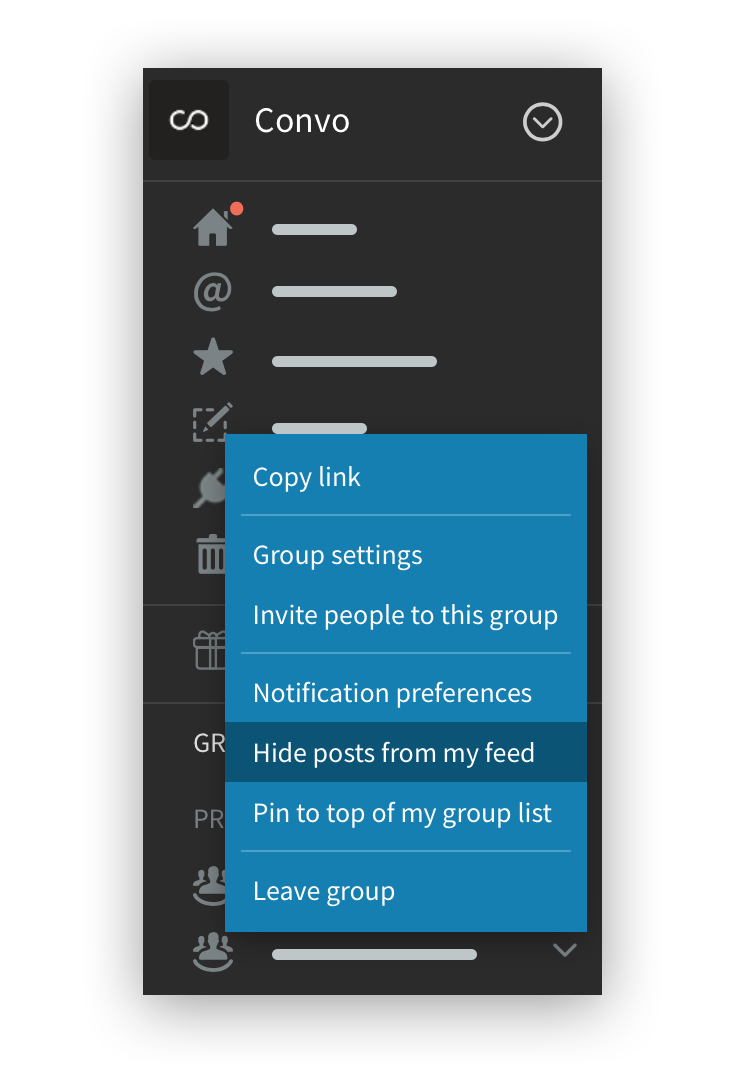Open Group settings from the menu
744x1083 pixels.
tap(338, 555)
